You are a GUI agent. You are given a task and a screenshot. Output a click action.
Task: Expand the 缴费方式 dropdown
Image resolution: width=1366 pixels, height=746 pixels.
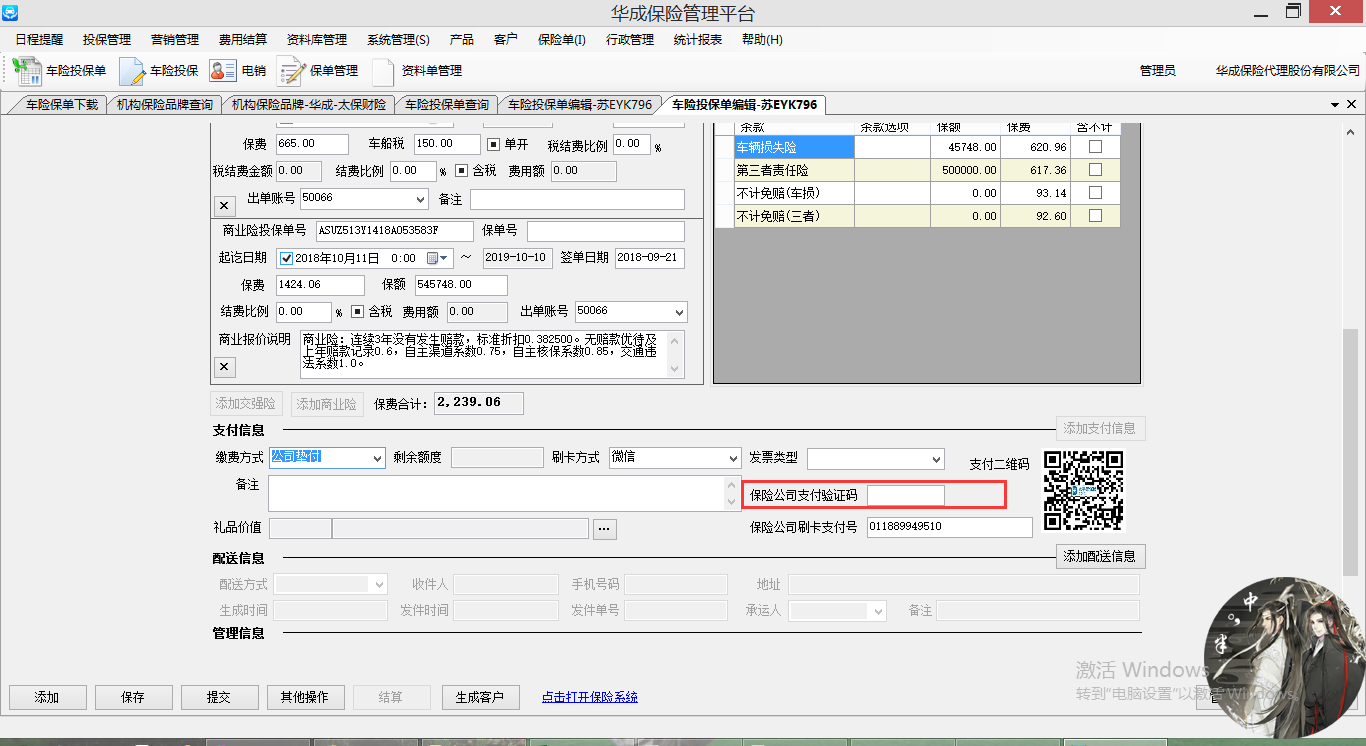coord(377,458)
